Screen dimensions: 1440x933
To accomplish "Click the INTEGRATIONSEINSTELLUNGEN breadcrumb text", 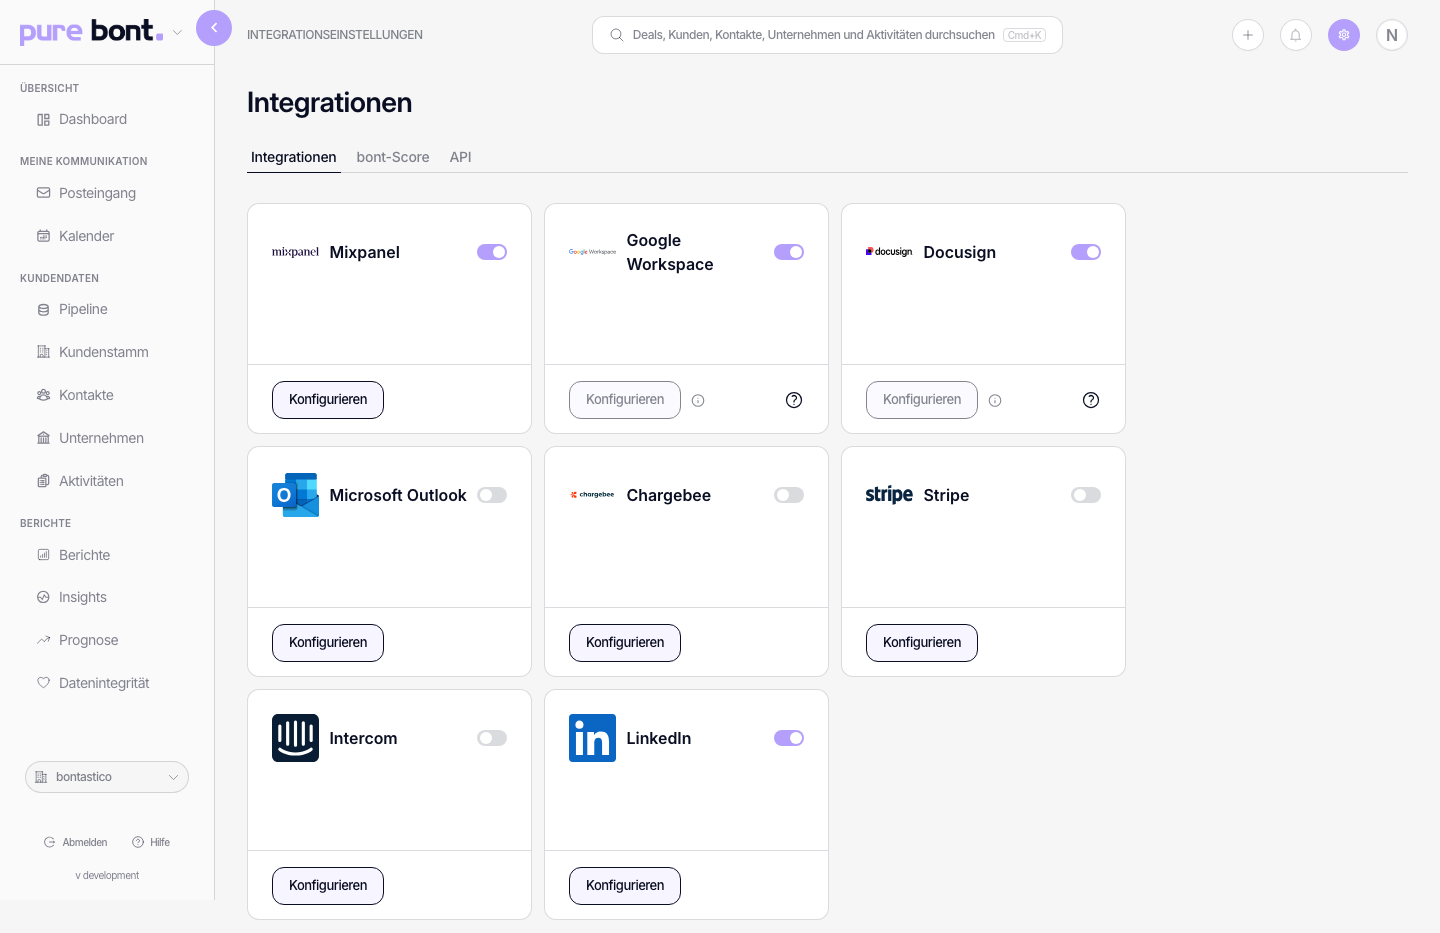I will pyautogui.click(x=335, y=35).
